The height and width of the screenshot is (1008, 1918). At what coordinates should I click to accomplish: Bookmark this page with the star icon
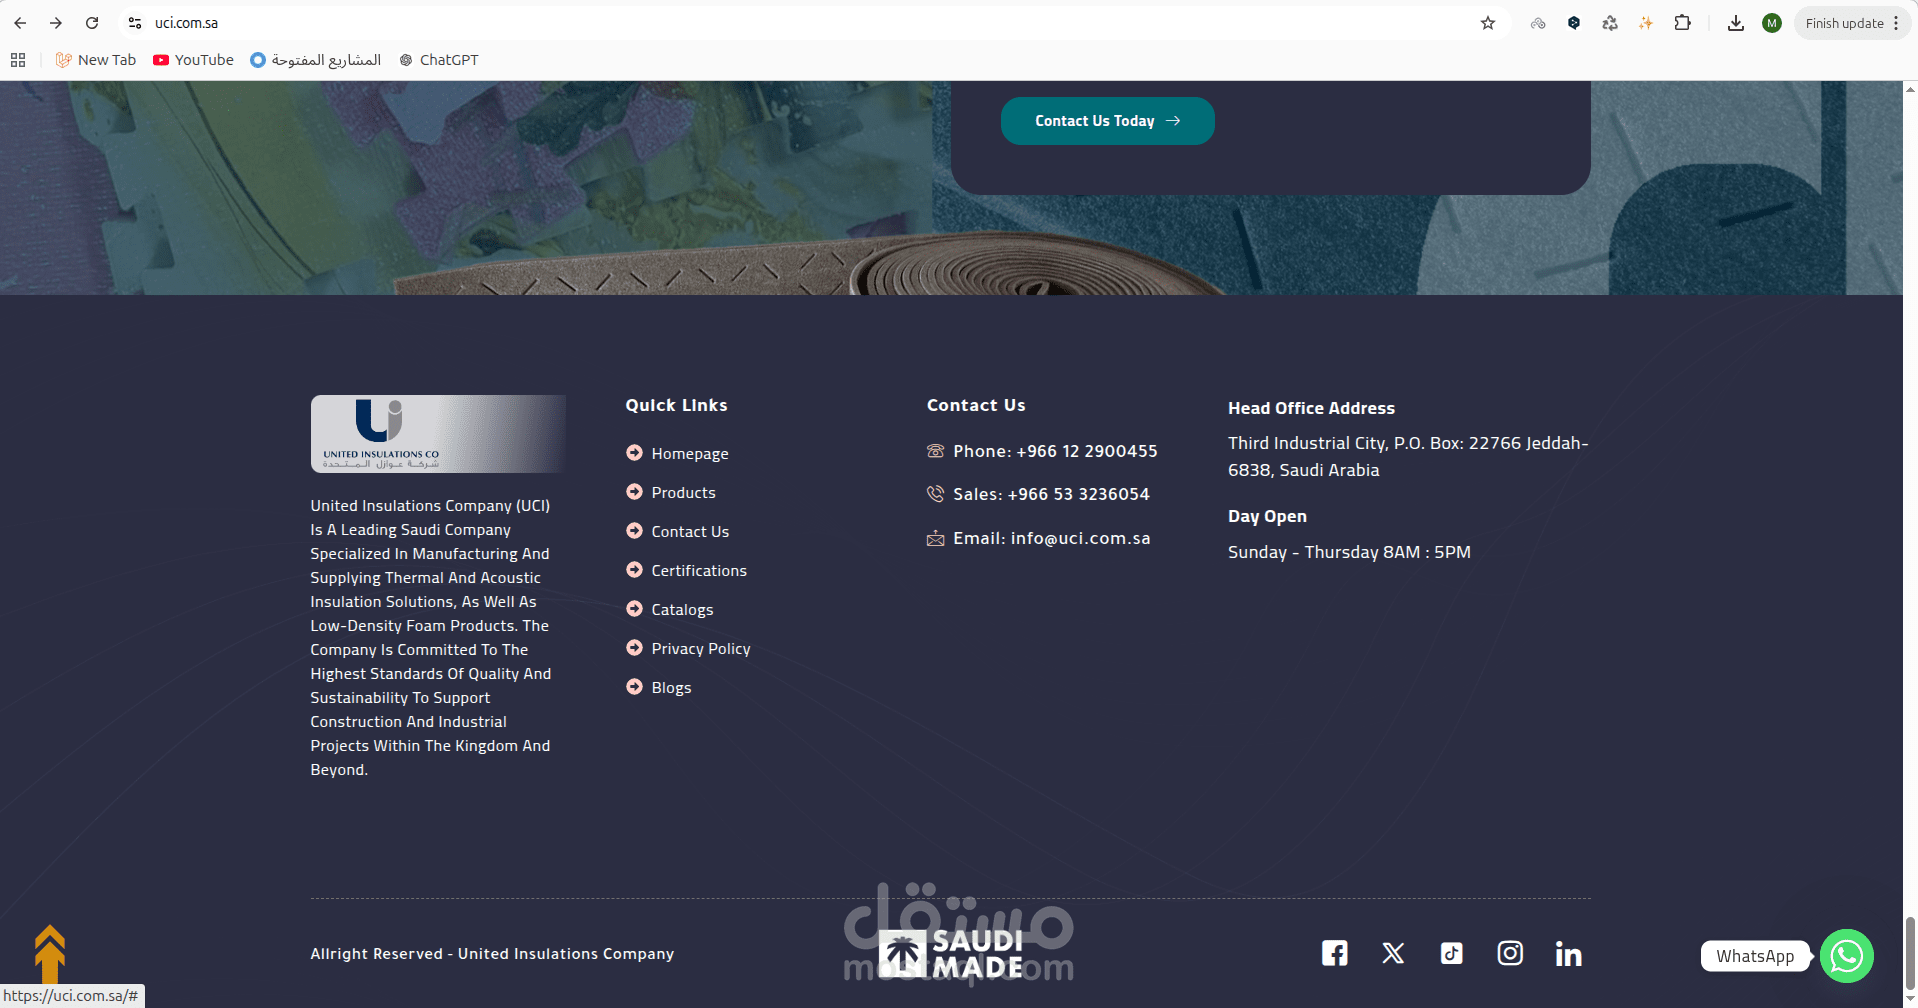[x=1488, y=23]
